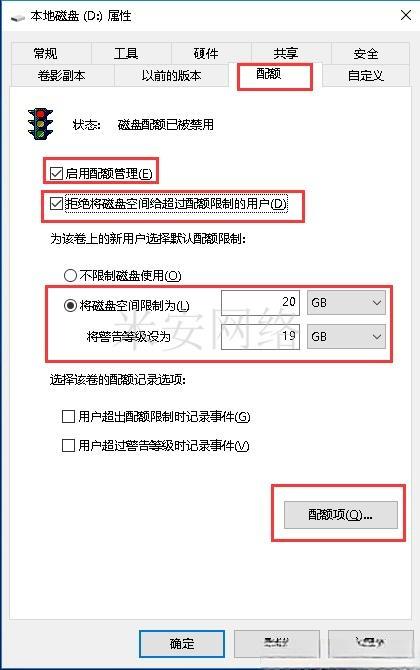420x670 pixels.
Task: Close the 本地磁盘 (D:) 属性 dialog
Action: pyautogui.click(x=406, y=16)
